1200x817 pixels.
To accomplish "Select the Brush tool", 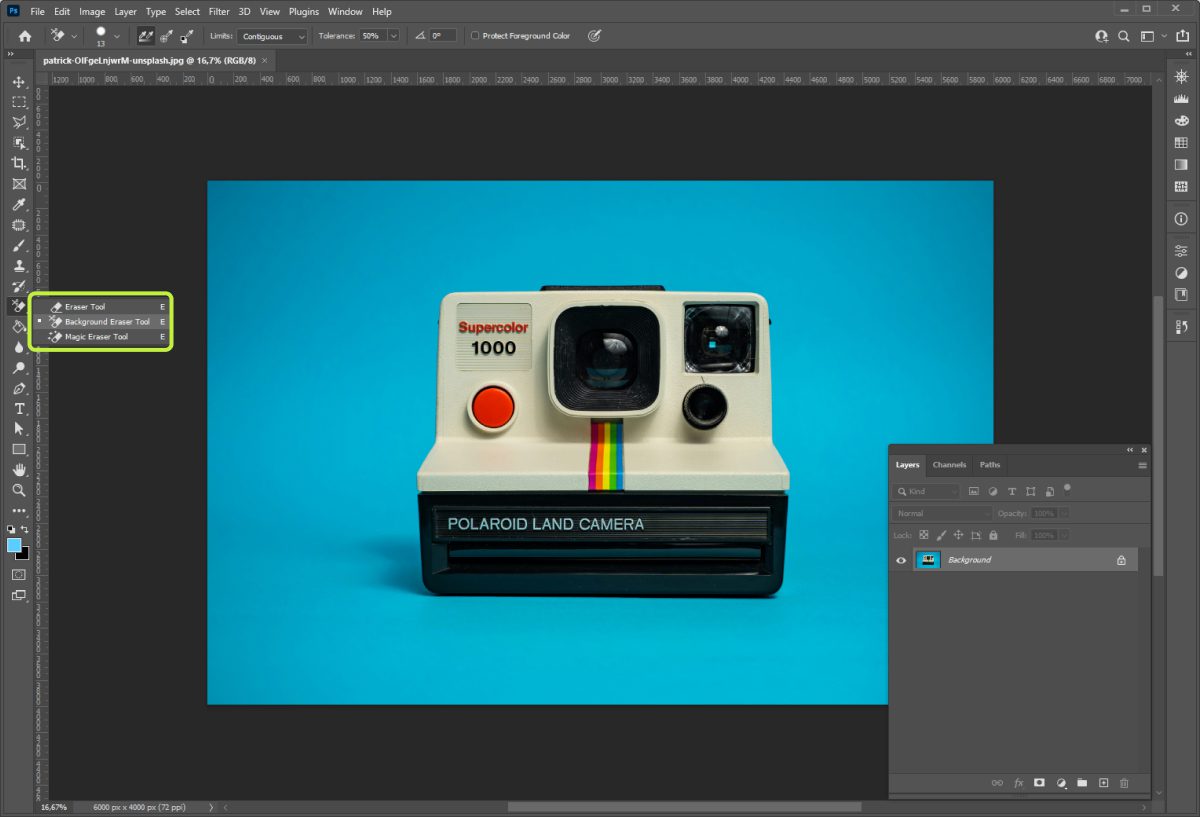I will coord(19,245).
